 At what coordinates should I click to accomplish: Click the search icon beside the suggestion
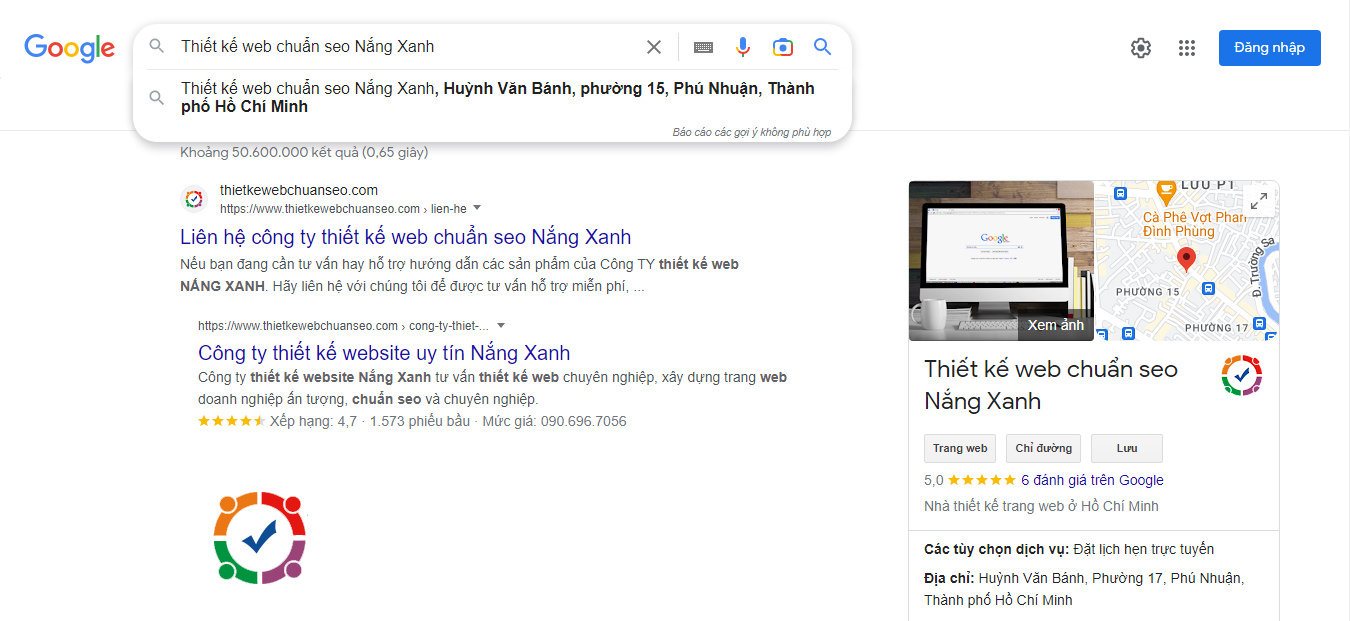(157, 97)
